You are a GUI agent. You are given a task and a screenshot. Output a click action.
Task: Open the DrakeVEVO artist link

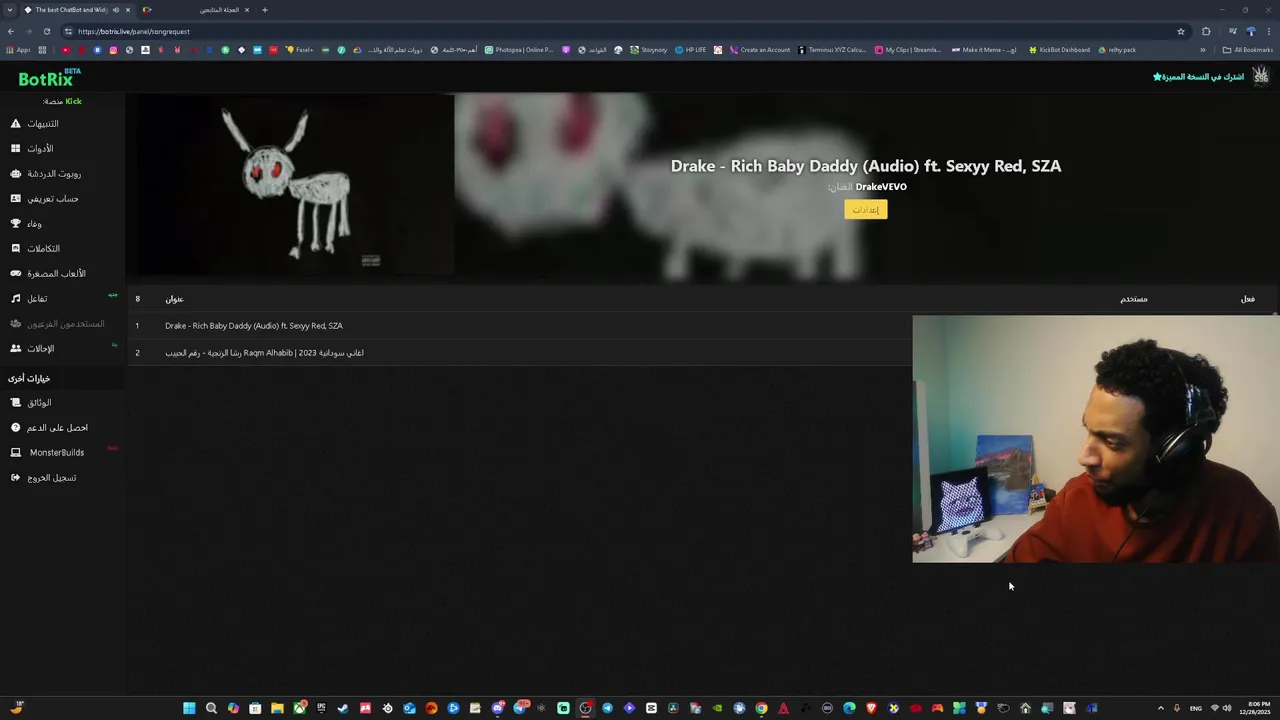coord(881,187)
